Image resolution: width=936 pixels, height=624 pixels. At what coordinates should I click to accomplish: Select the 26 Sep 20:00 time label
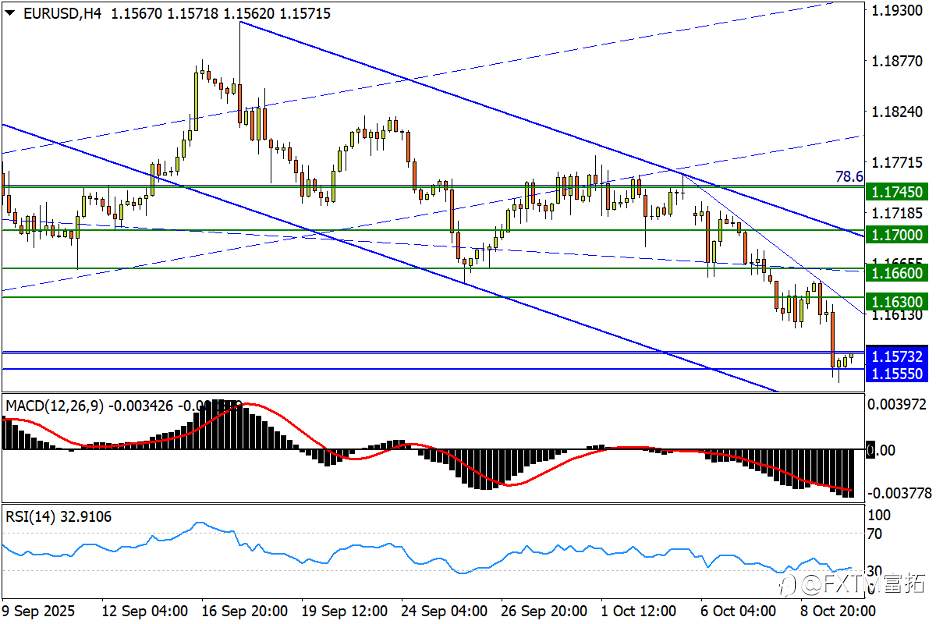pyautogui.click(x=544, y=611)
